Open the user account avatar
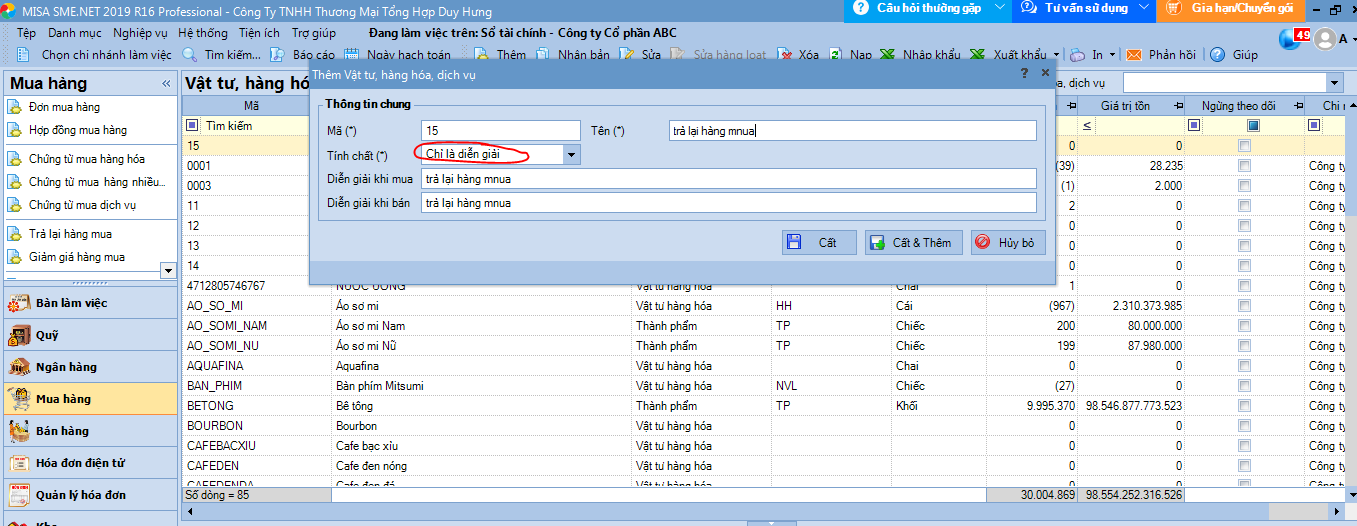This screenshot has height=526, width=1357. pyautogui.click(x=1325, y=39)
